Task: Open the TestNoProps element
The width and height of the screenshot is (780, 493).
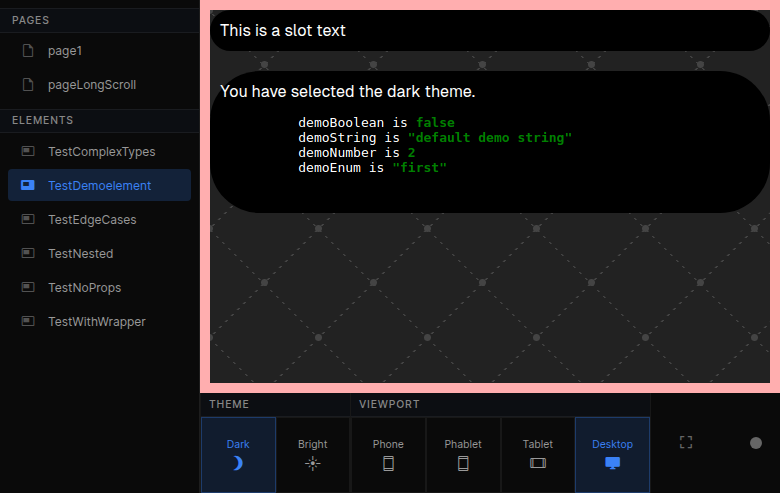Action: click(84, 288)
